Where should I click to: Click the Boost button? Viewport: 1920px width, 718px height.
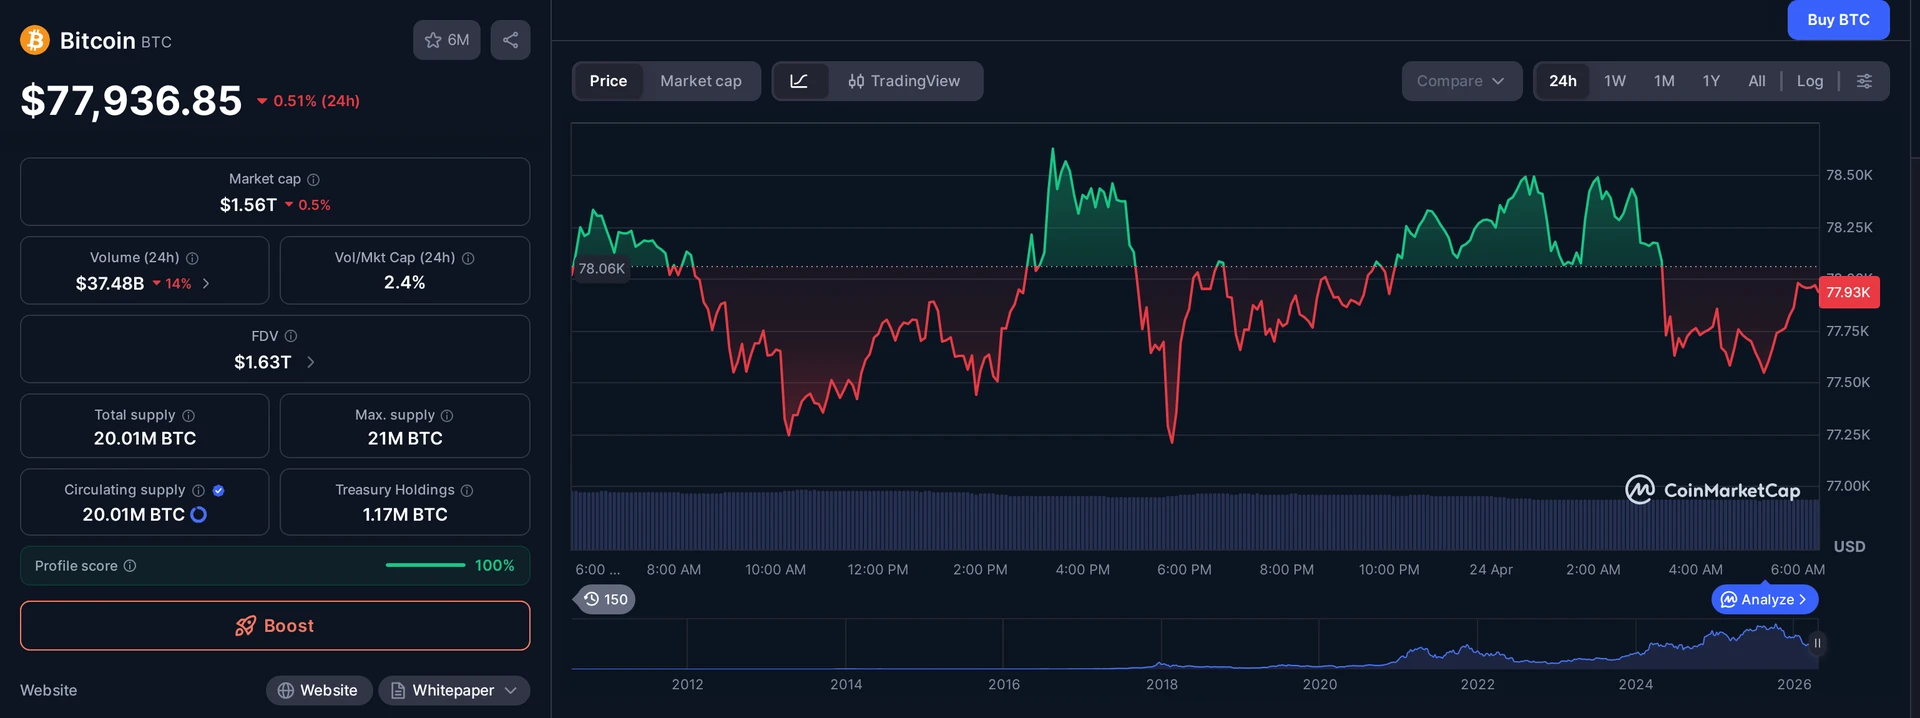[275, 626]
